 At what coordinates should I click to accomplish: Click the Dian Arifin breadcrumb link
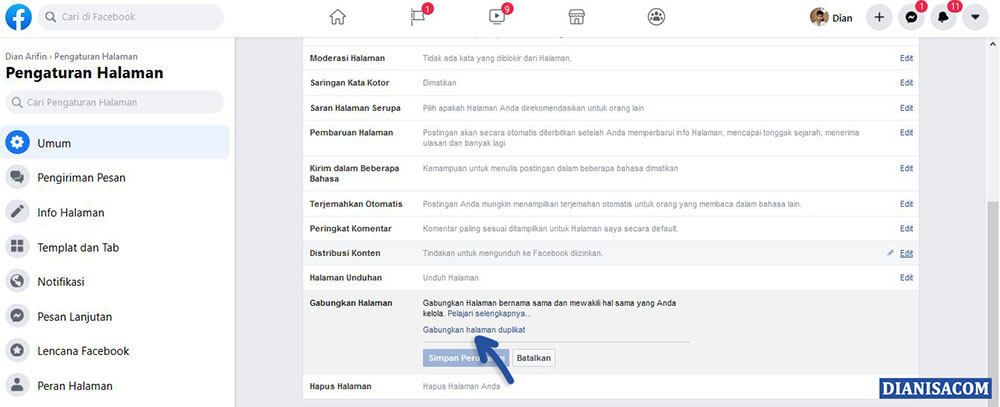[26, 57]
